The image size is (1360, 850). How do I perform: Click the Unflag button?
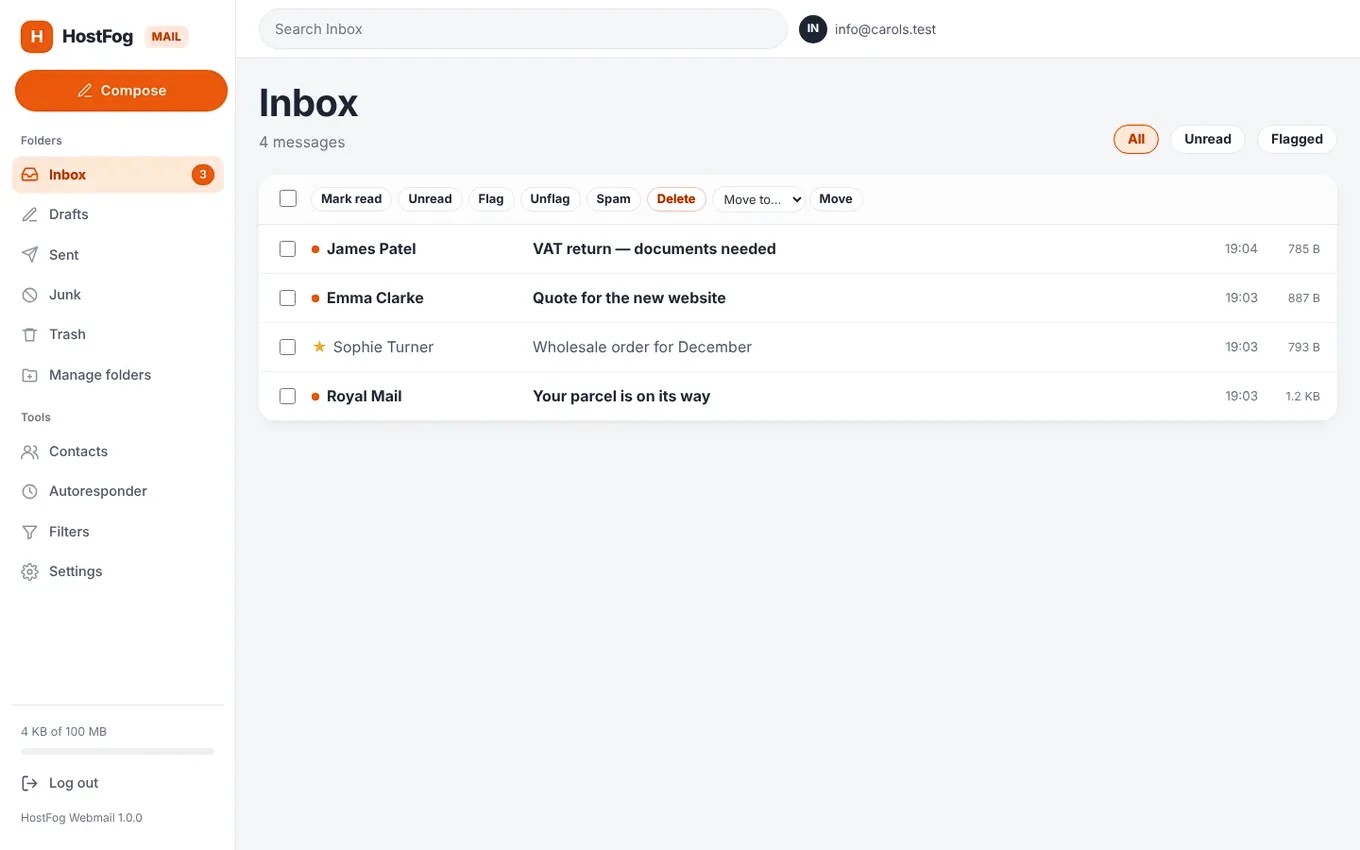(x=550, y=199)
